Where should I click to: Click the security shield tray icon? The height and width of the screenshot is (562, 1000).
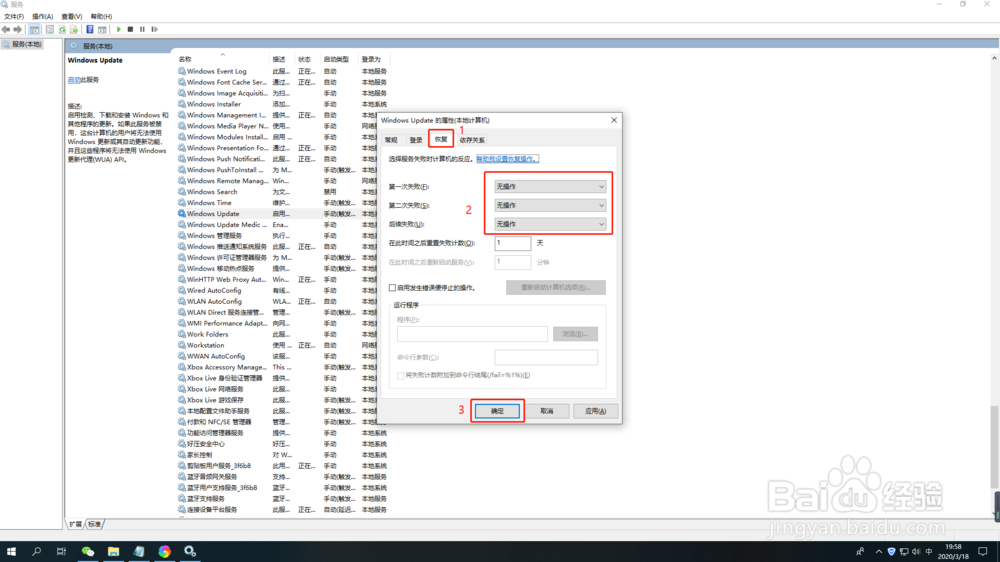coord(891,551)
